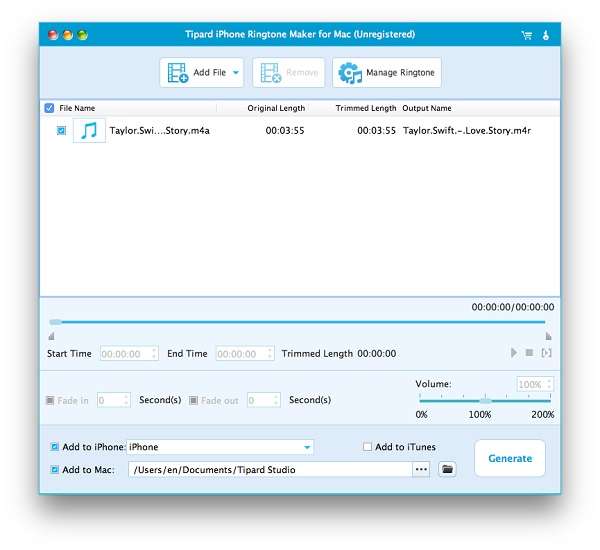Viewport: 600px width, 550px height.
Task: Click the shopping cart purchase icon
Action: point(527,35)
